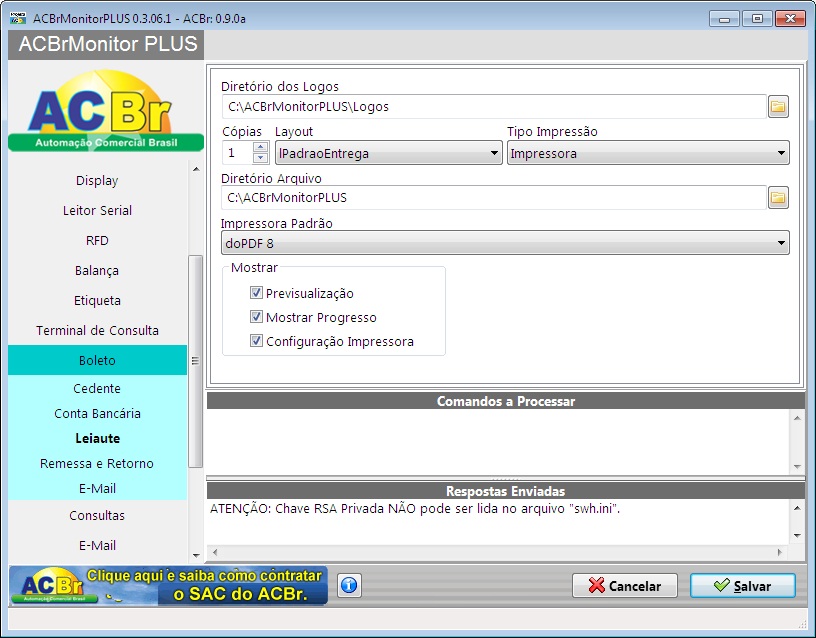Screen dimensions: 816x638
Task: Click the Respostas Enviadas header
Action: tap(506, 491)
